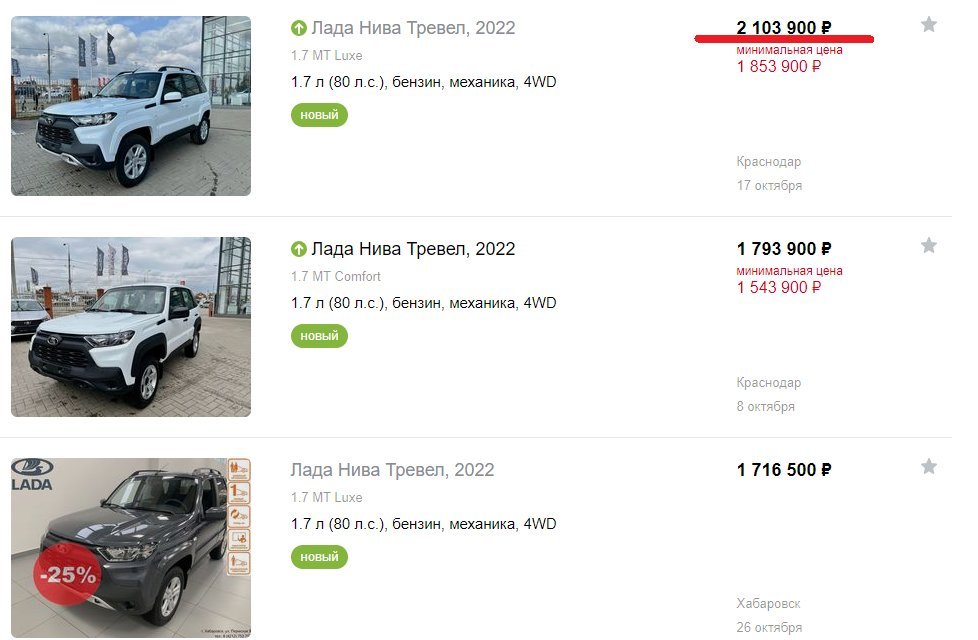Image resolution: width=978 pixels, height=640 pixels.
Task: Click новый badge on Comfort listing
Action: pyautogui.click(x=319, y=336)
